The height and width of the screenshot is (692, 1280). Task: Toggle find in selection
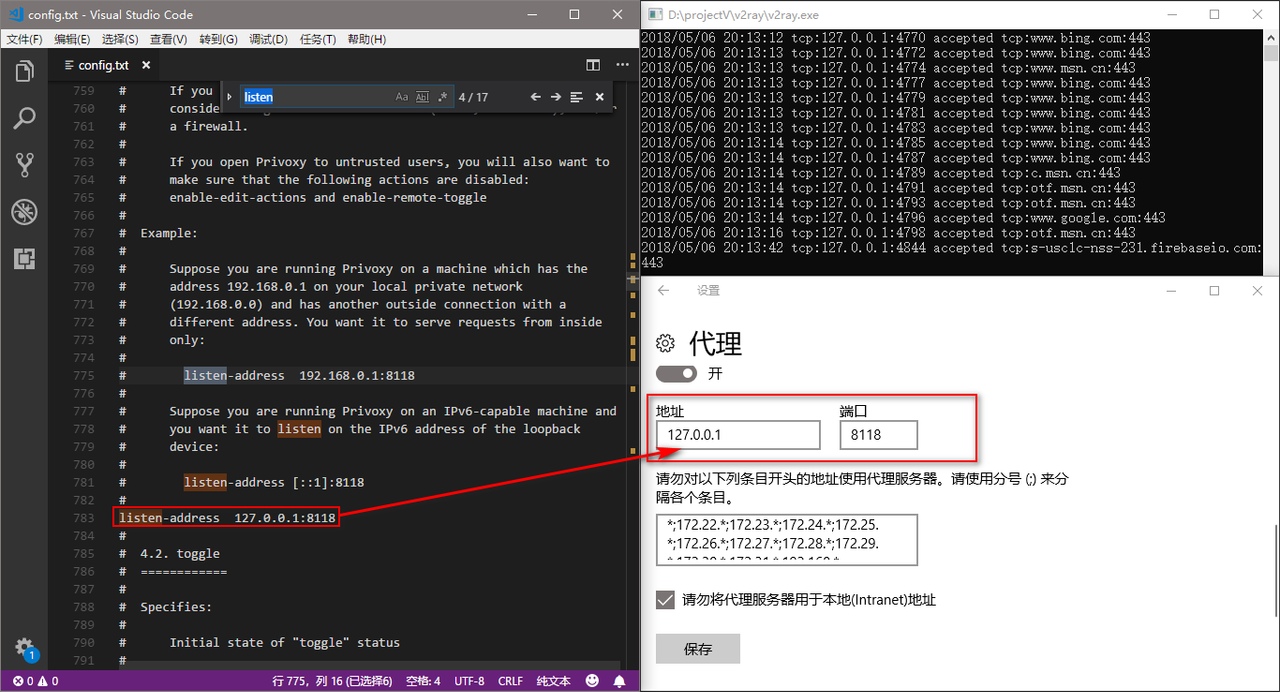[x=577, y=97]
